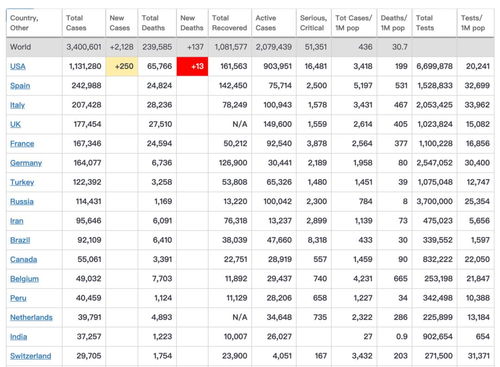500x367 pixels.
Task: Click India total tests 902,654
Action: point(438,337)
